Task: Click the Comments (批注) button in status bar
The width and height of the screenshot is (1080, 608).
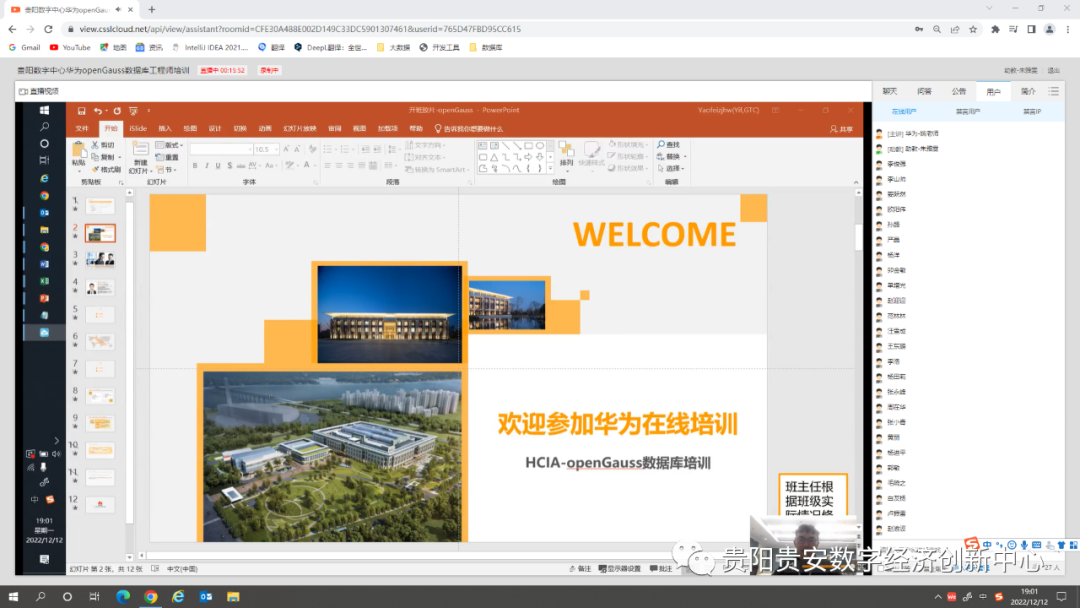Action: click(x=661, y=569)
